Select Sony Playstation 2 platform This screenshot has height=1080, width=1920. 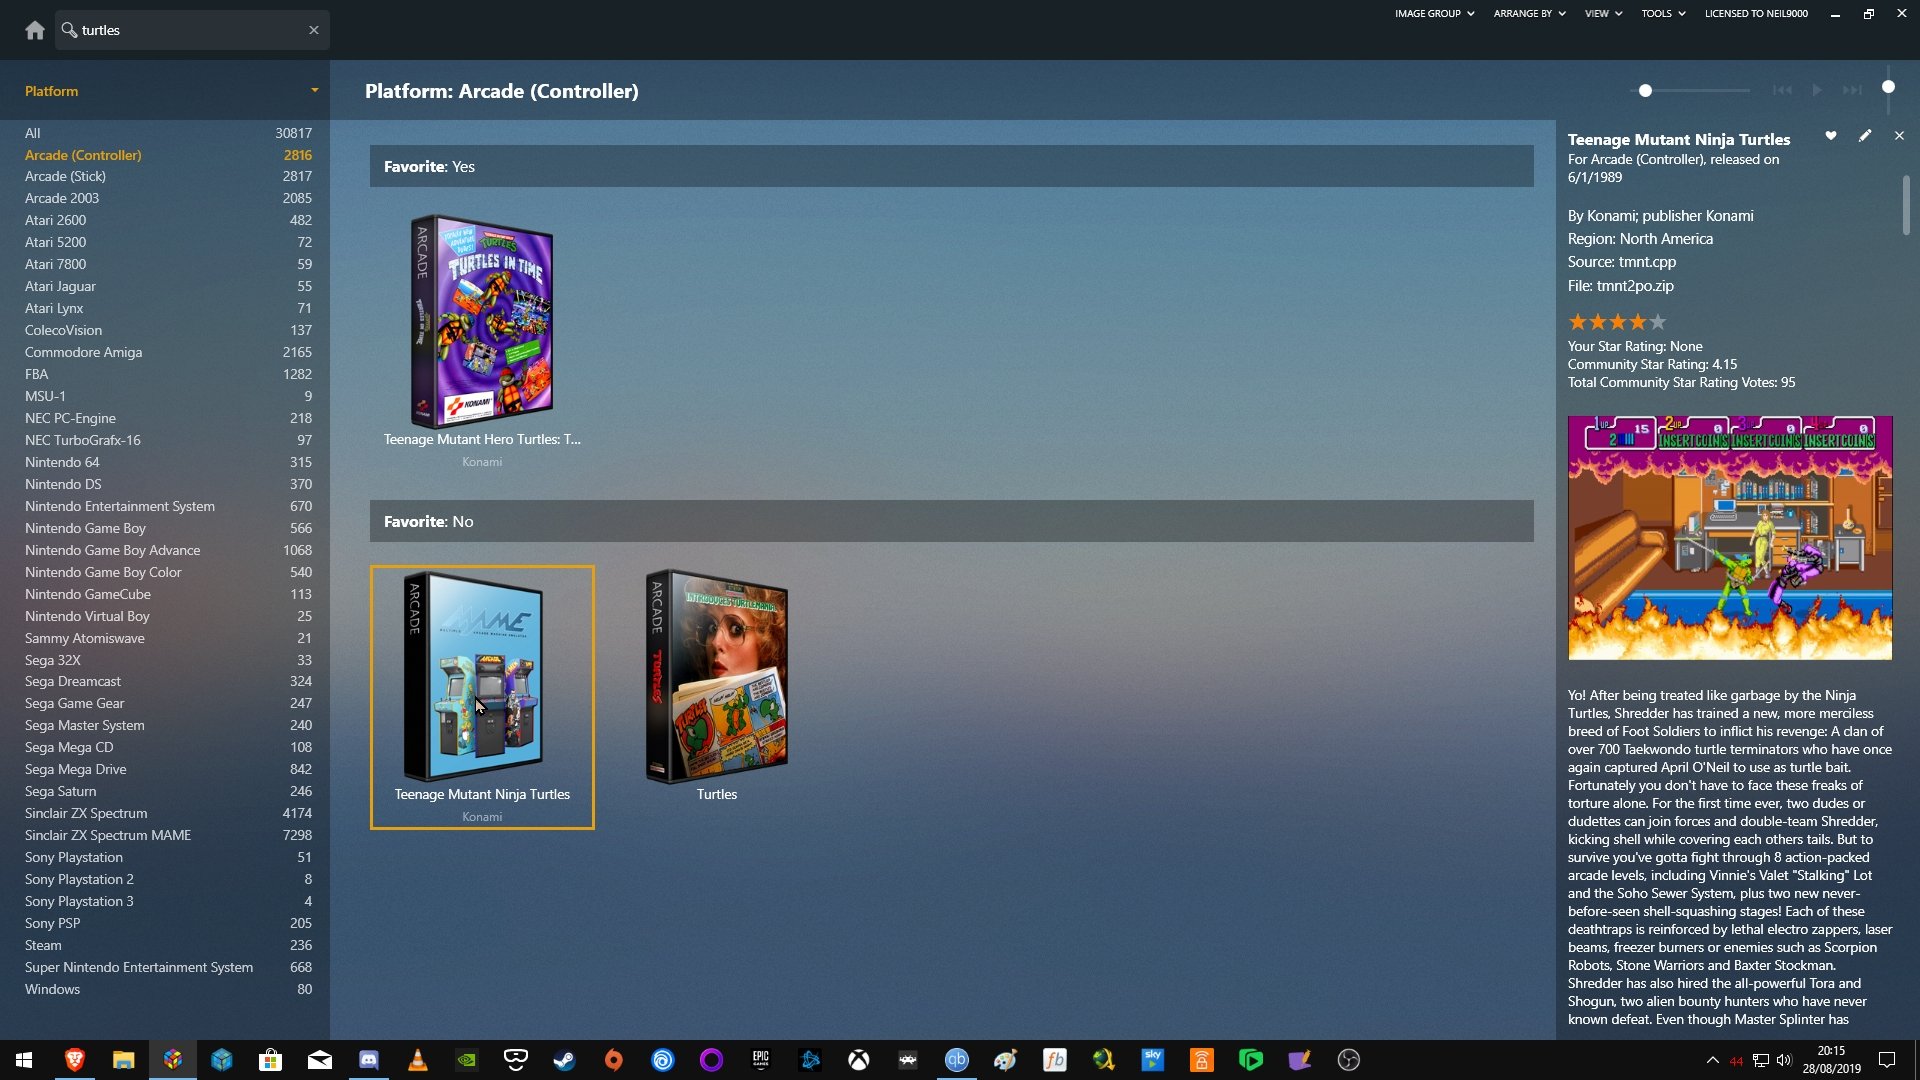click(168, 879)
